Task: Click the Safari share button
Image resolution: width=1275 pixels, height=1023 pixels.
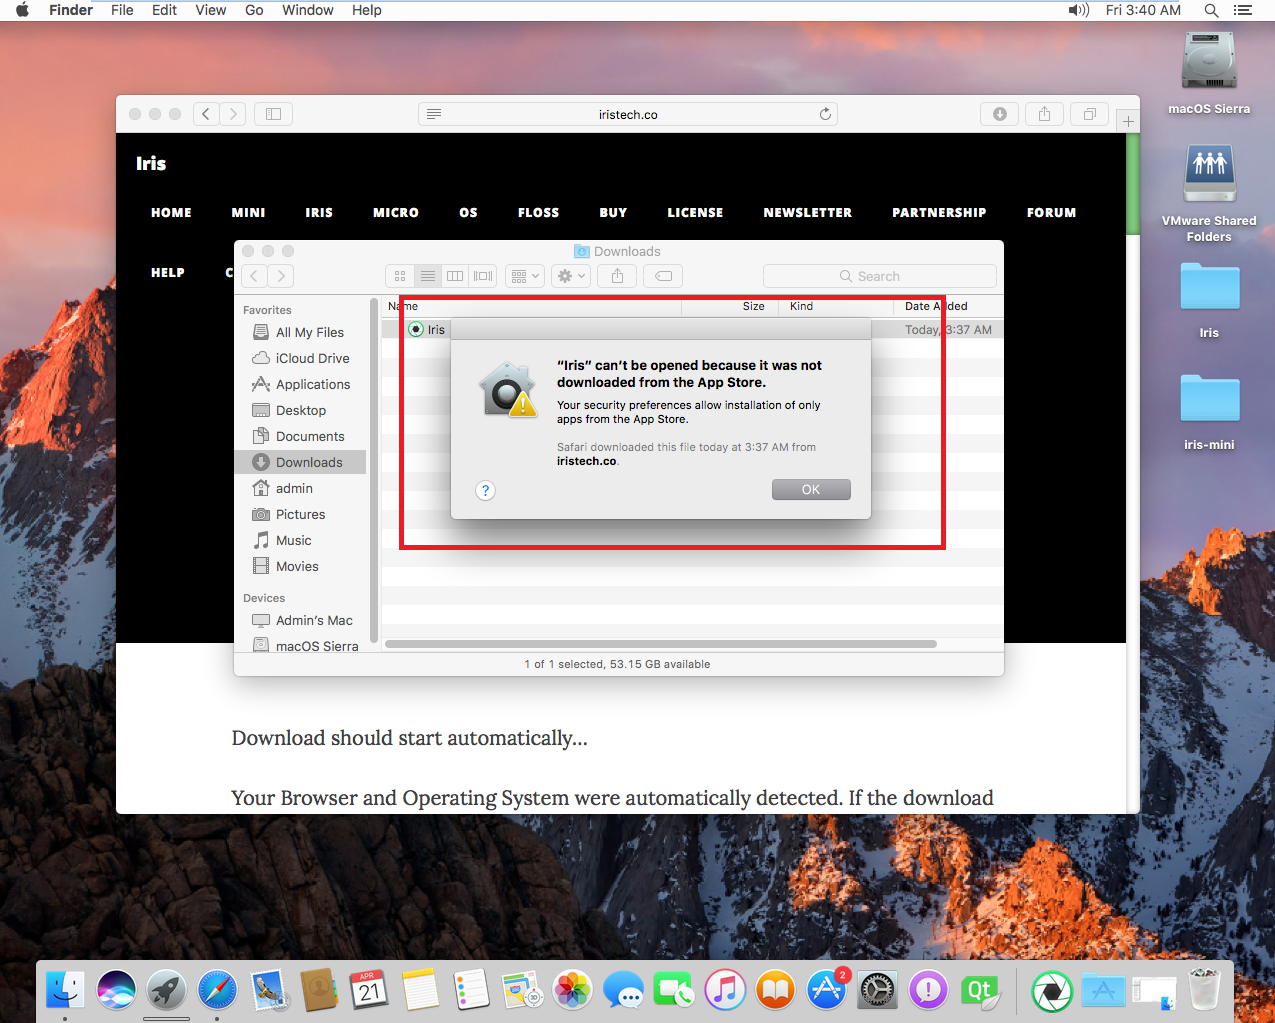Action: [1044, 114]
